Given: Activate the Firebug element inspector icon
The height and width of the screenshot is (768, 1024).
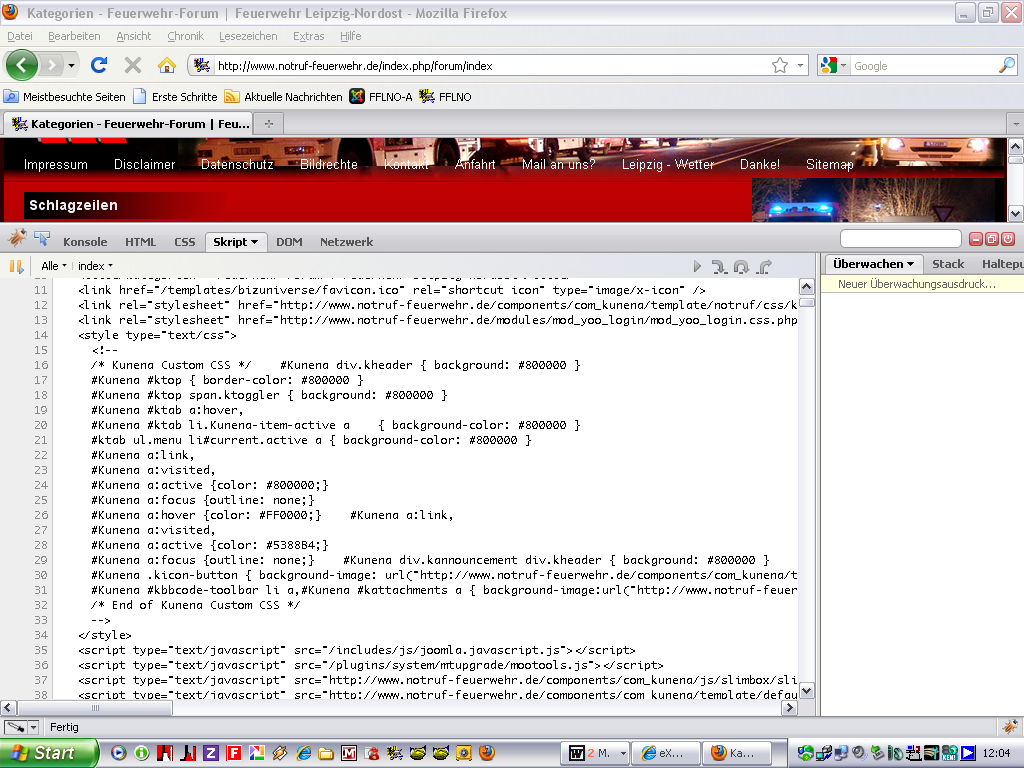Looking at the screenshot, I should tap(42, 239).
